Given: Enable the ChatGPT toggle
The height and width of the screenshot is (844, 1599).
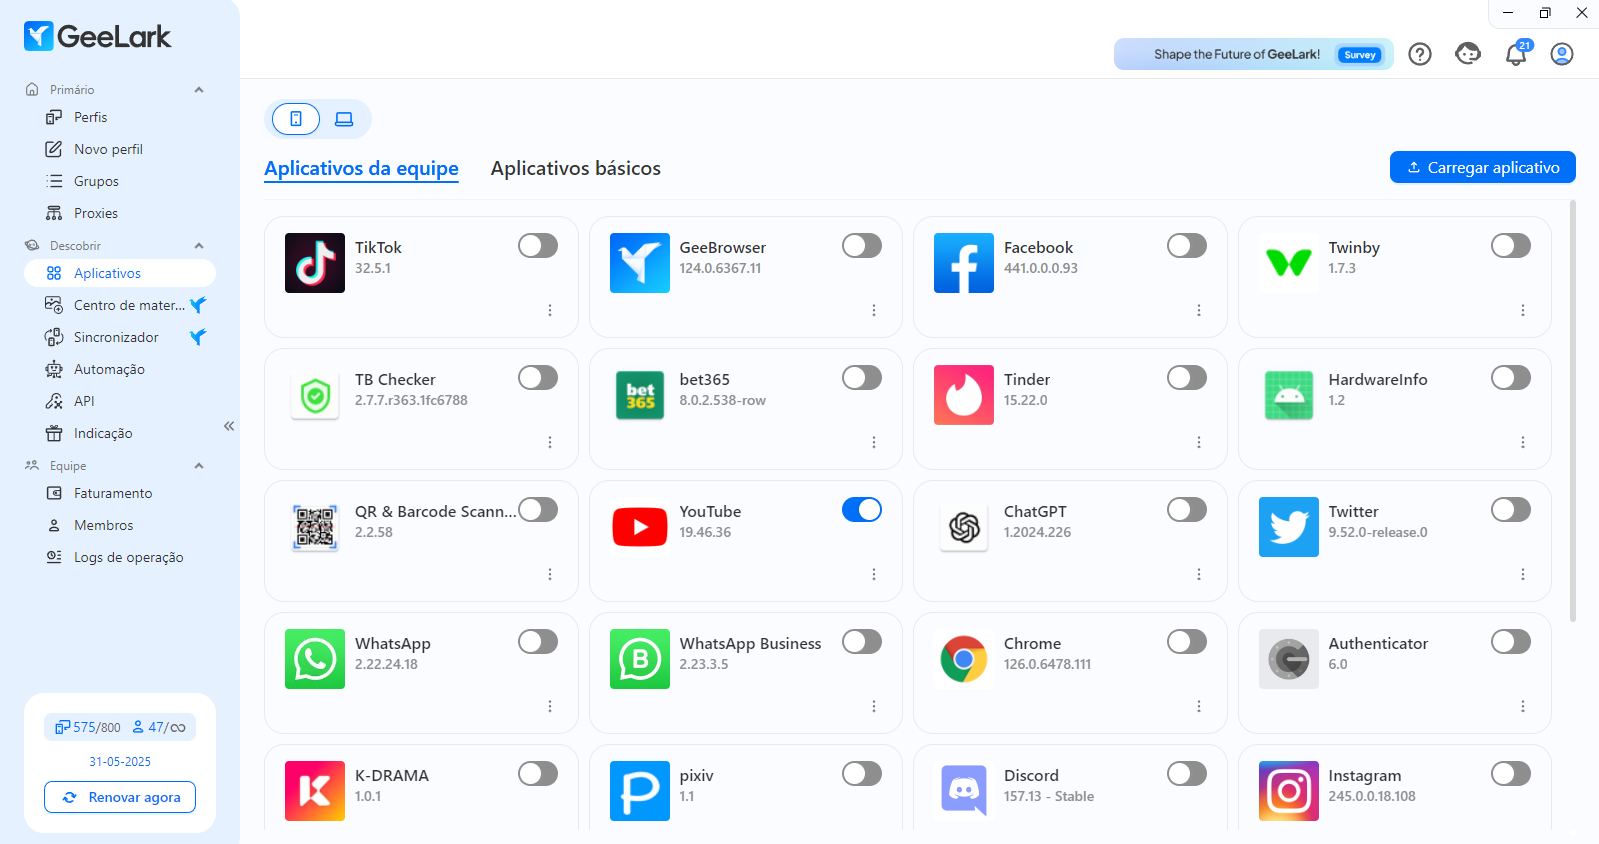Looking at the screenshot, I should click(x=1187, y=510).
